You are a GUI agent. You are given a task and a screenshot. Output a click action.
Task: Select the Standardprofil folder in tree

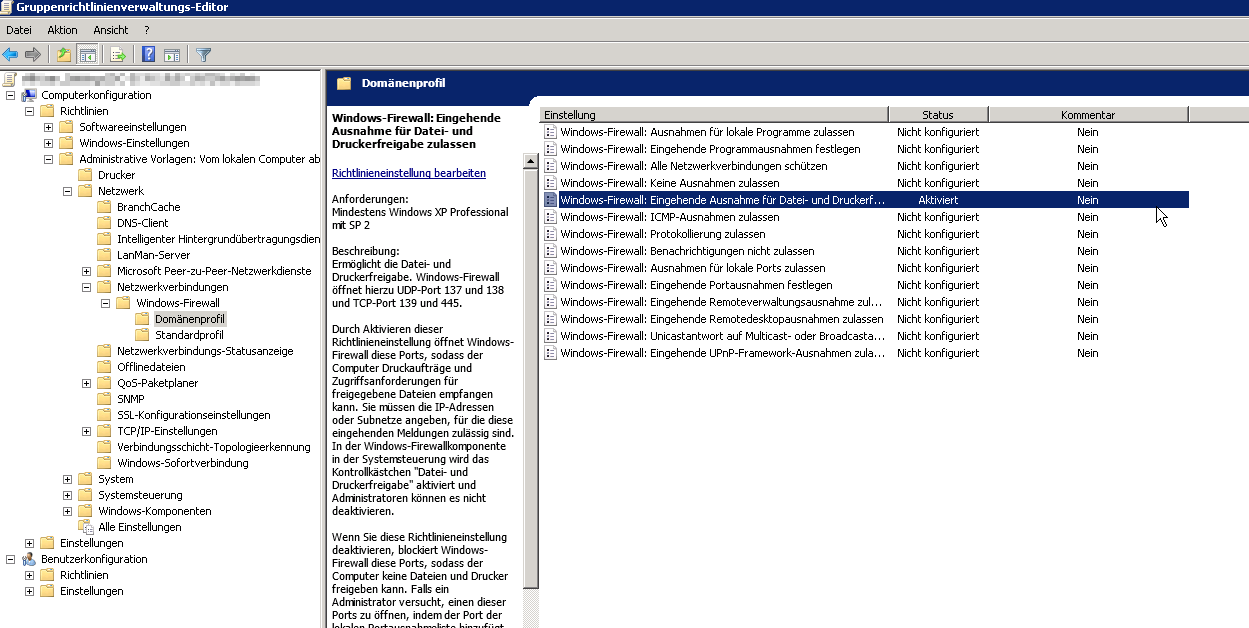[x=189, y=335]
